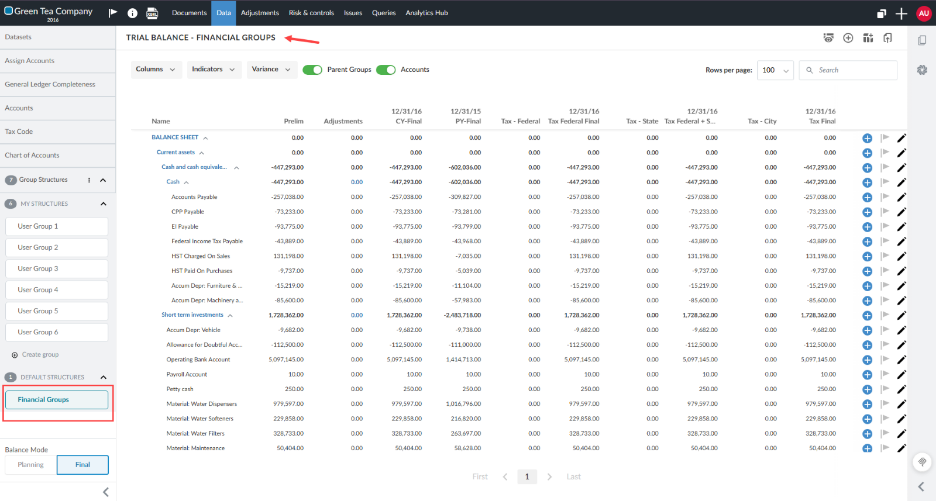The height and width of the screenshot is (501, 936).
Task: Flag the Operating Bank Account row
Action: pos(885,359)
